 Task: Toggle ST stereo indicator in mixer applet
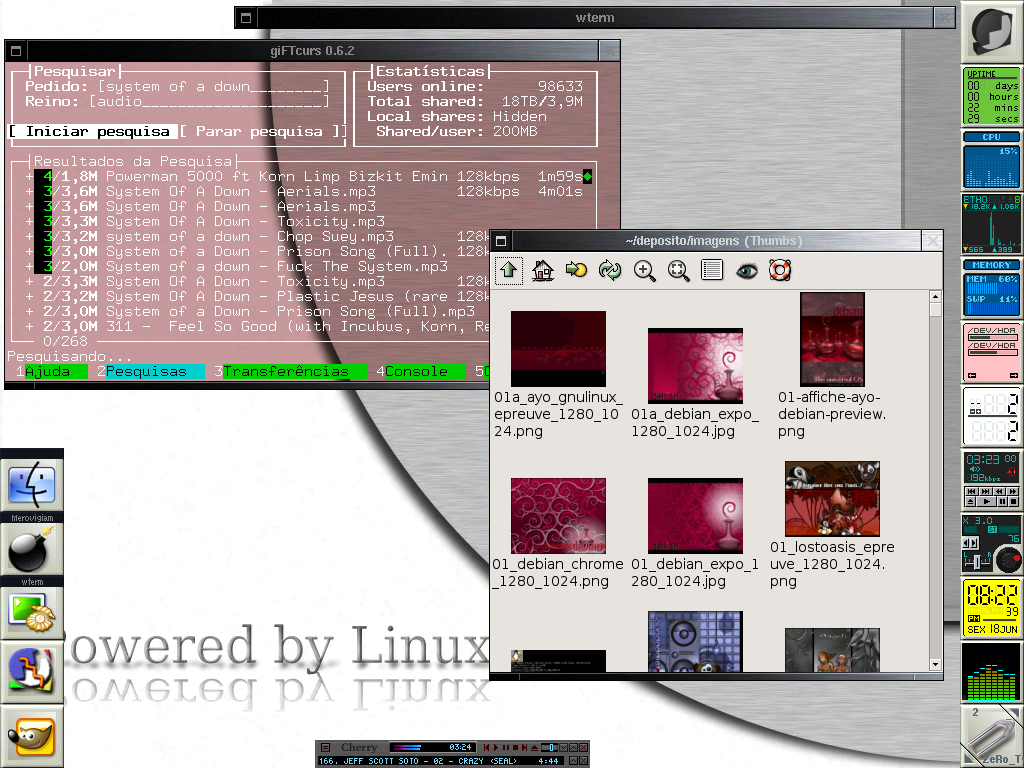(993, 530)
